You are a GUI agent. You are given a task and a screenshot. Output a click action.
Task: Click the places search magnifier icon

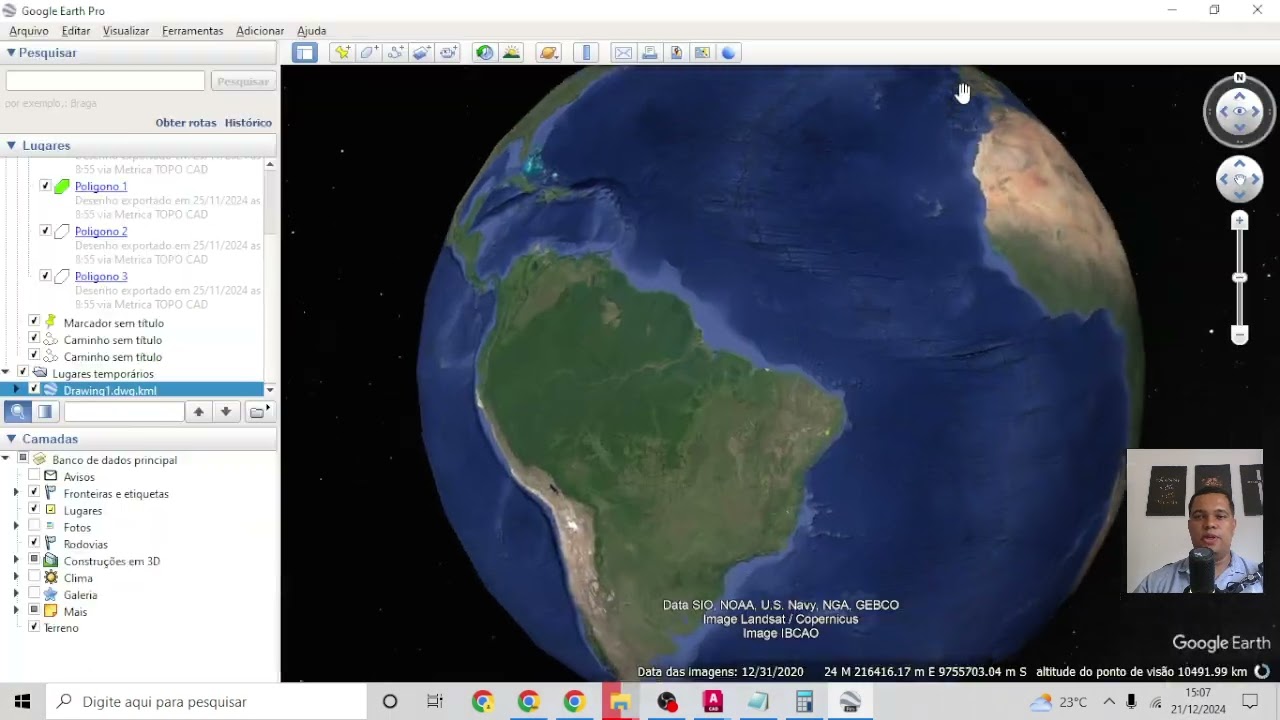(x=18, y=411)
